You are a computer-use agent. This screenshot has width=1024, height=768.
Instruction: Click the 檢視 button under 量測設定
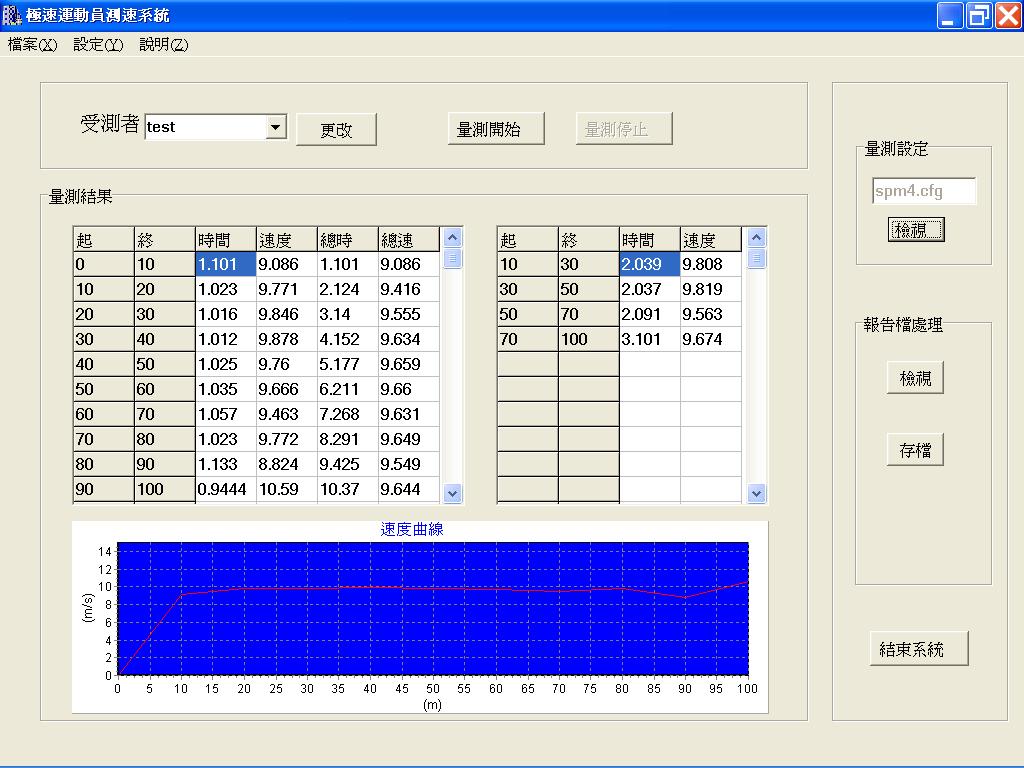click(916, 230)
